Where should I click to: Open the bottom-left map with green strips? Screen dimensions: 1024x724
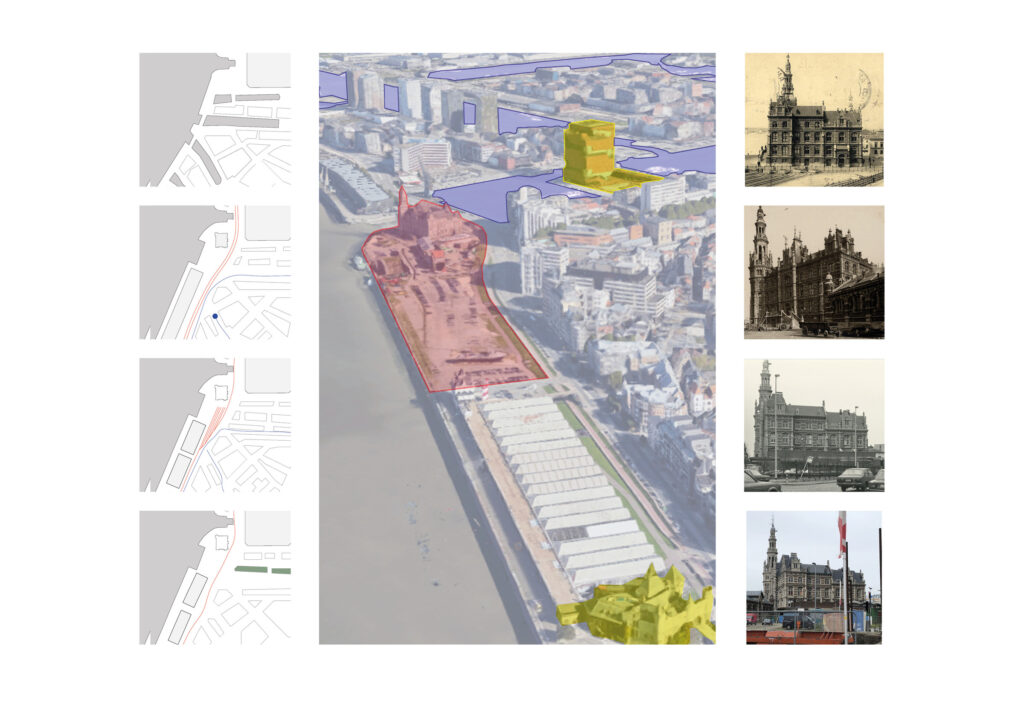coord(215,578)
